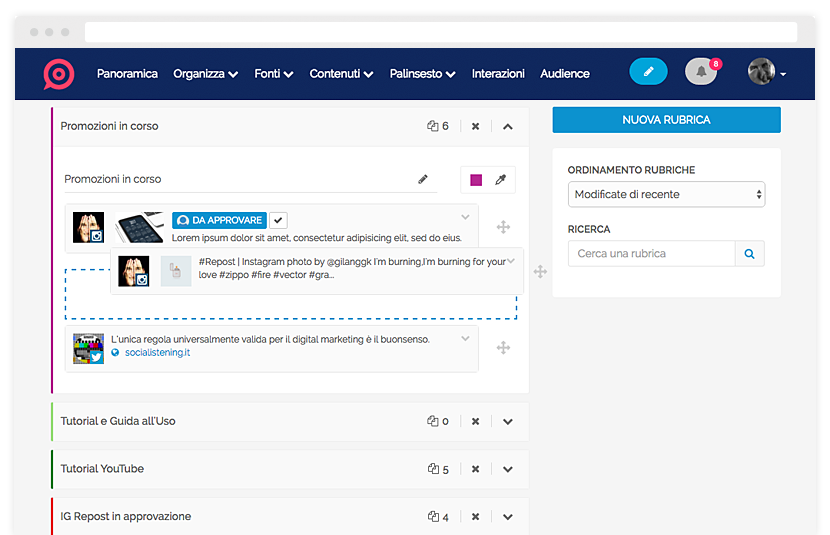Click the copy count icon for Promozioni in corso
The image size is (830, 535).
click(x=432, y=126)
